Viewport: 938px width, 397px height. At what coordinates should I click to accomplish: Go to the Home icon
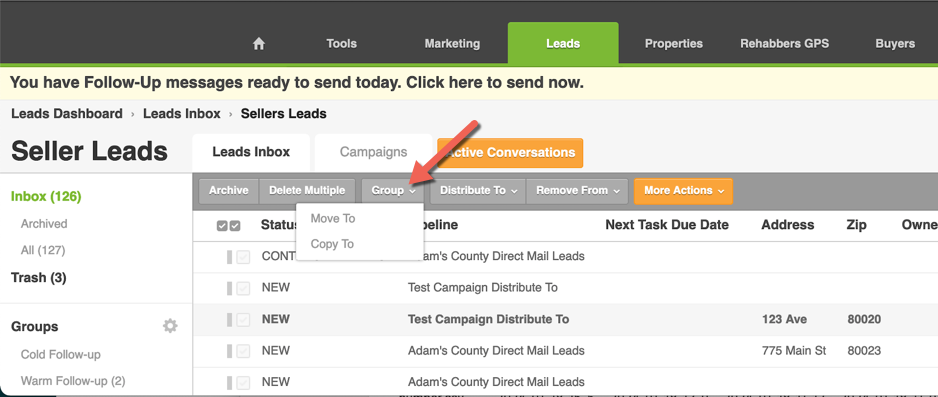click(x=258, y=44)
